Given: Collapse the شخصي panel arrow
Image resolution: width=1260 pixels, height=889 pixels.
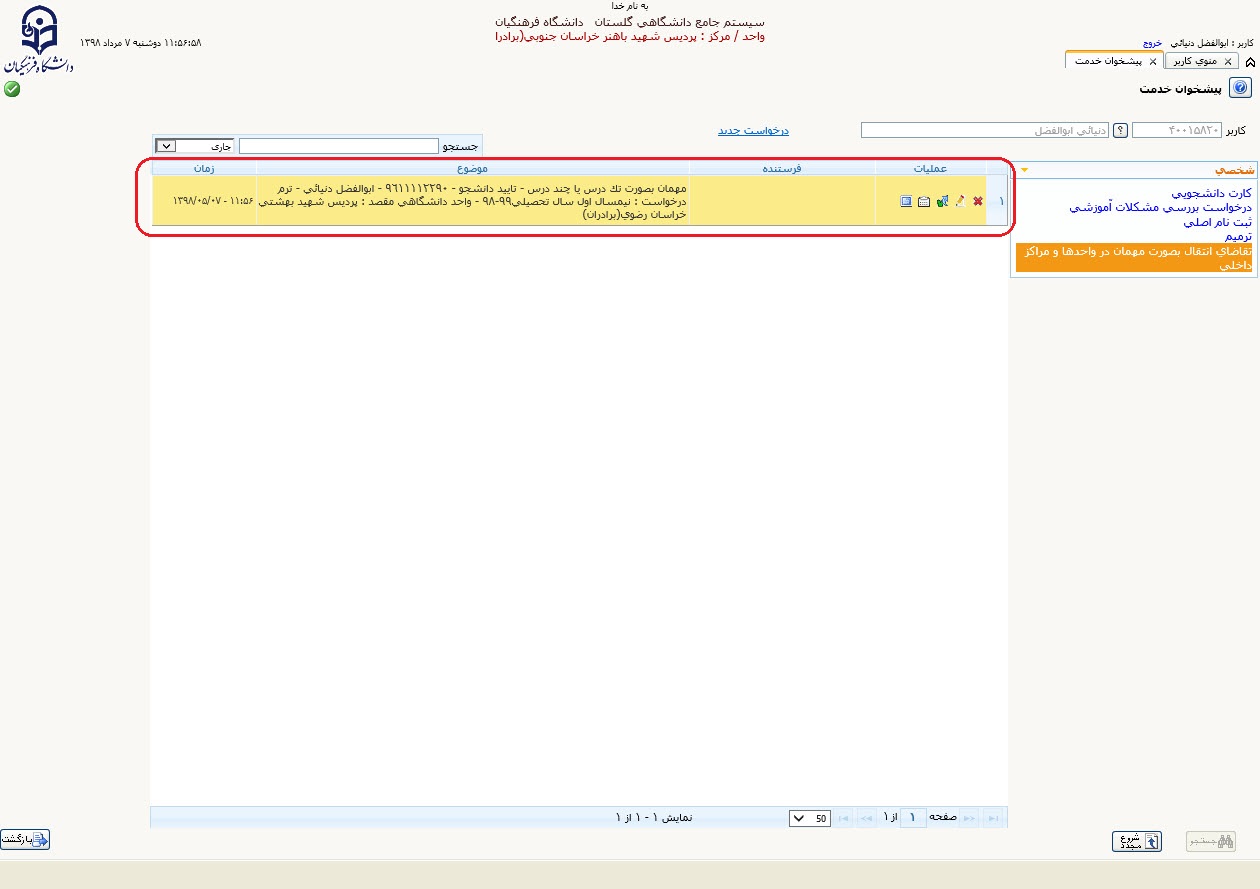Looking at the screenshot, I should (x=1023, y=170).
